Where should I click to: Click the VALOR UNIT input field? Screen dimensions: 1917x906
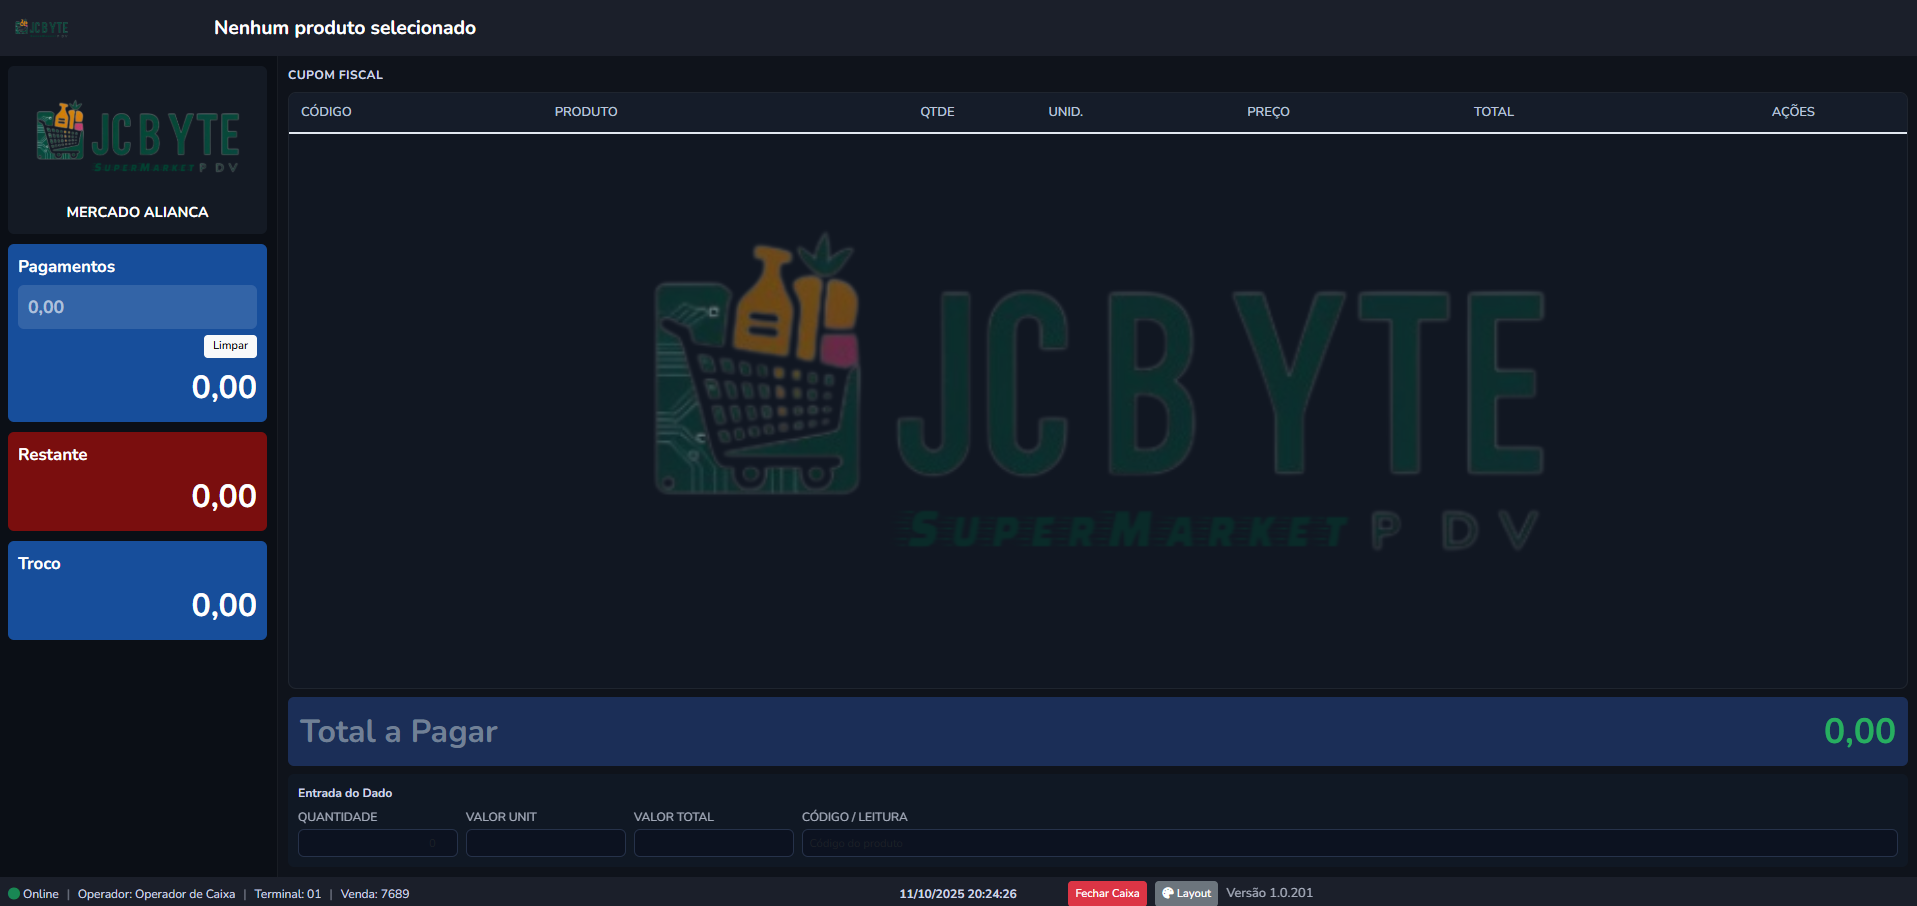(545, 843)
